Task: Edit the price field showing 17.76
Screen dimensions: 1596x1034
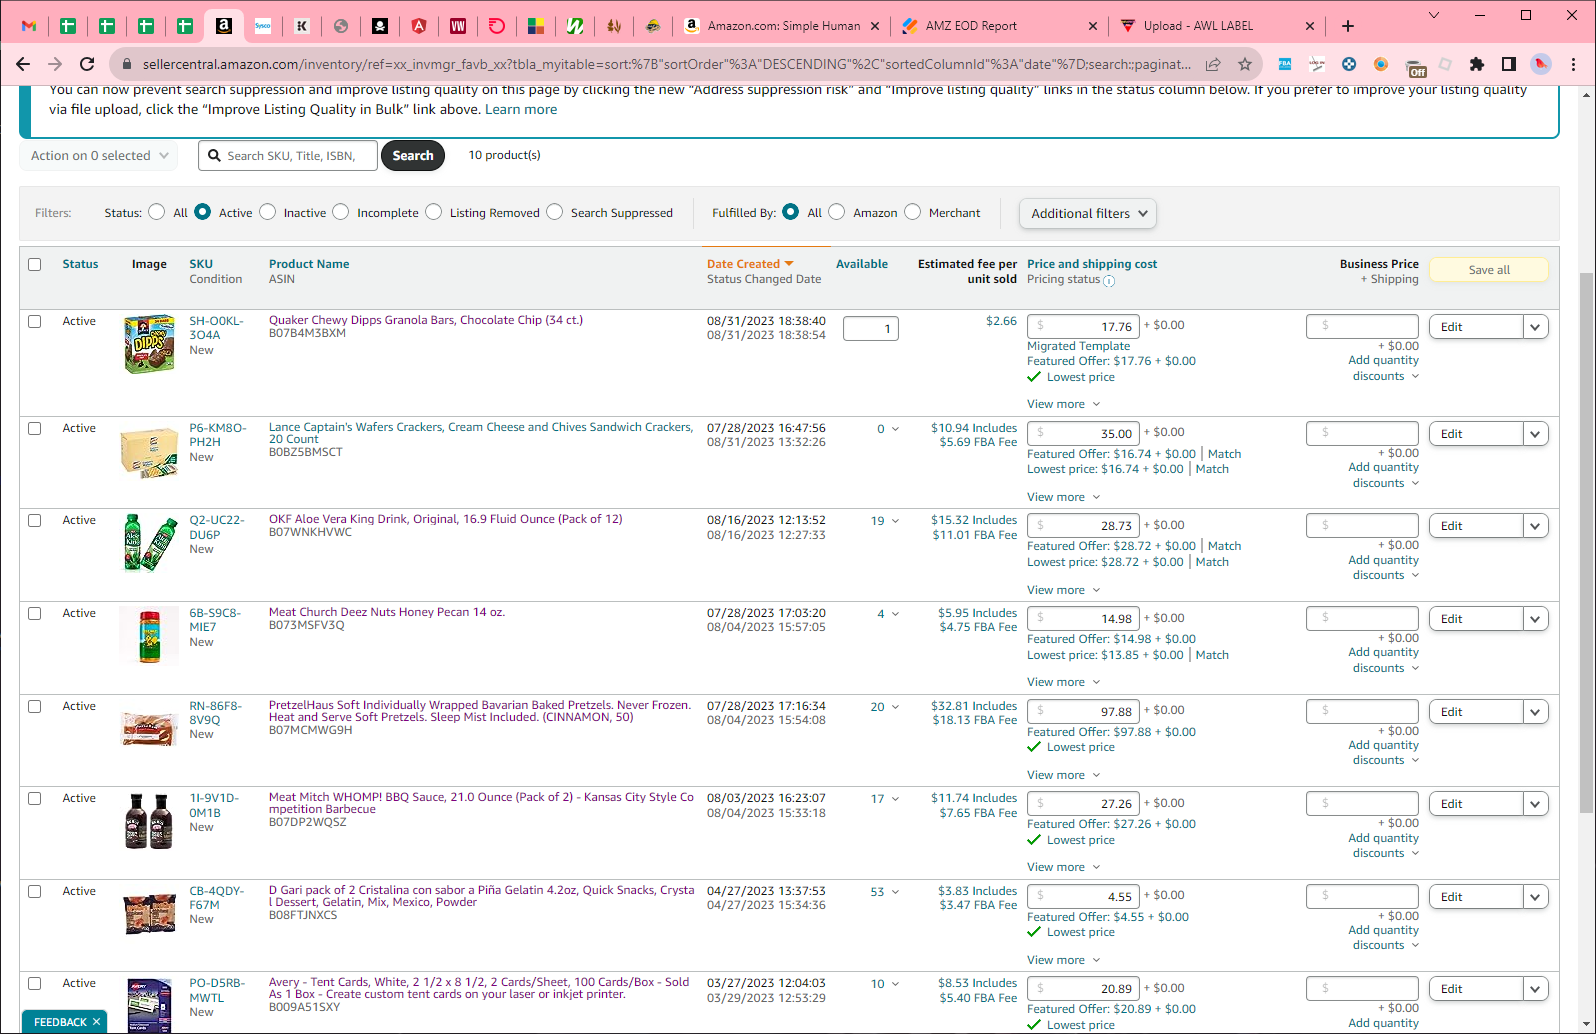Action: click(x=1084, y=327)
